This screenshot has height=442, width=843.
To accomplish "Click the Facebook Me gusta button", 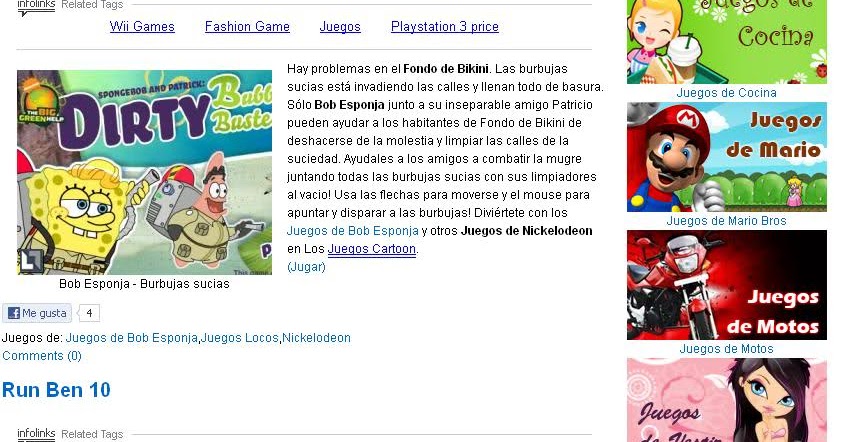I will click(x=37, y=313).
